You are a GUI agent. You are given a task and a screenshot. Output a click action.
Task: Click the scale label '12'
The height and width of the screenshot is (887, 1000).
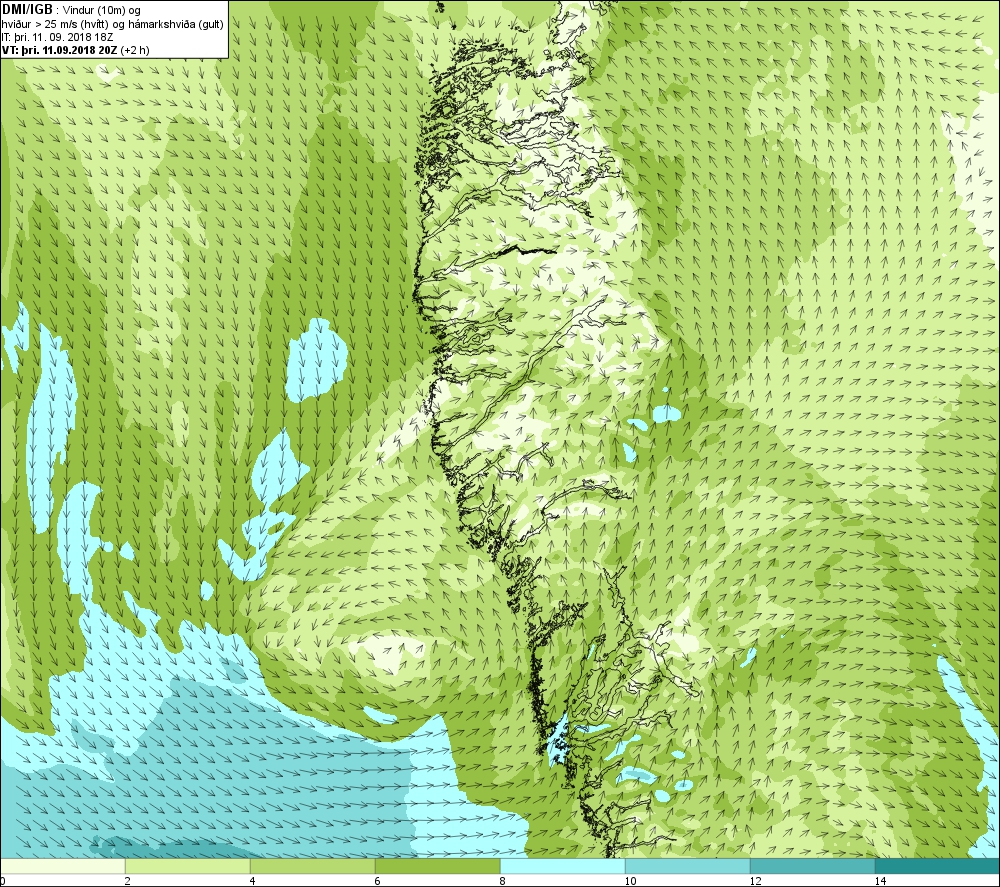[755, 881]
